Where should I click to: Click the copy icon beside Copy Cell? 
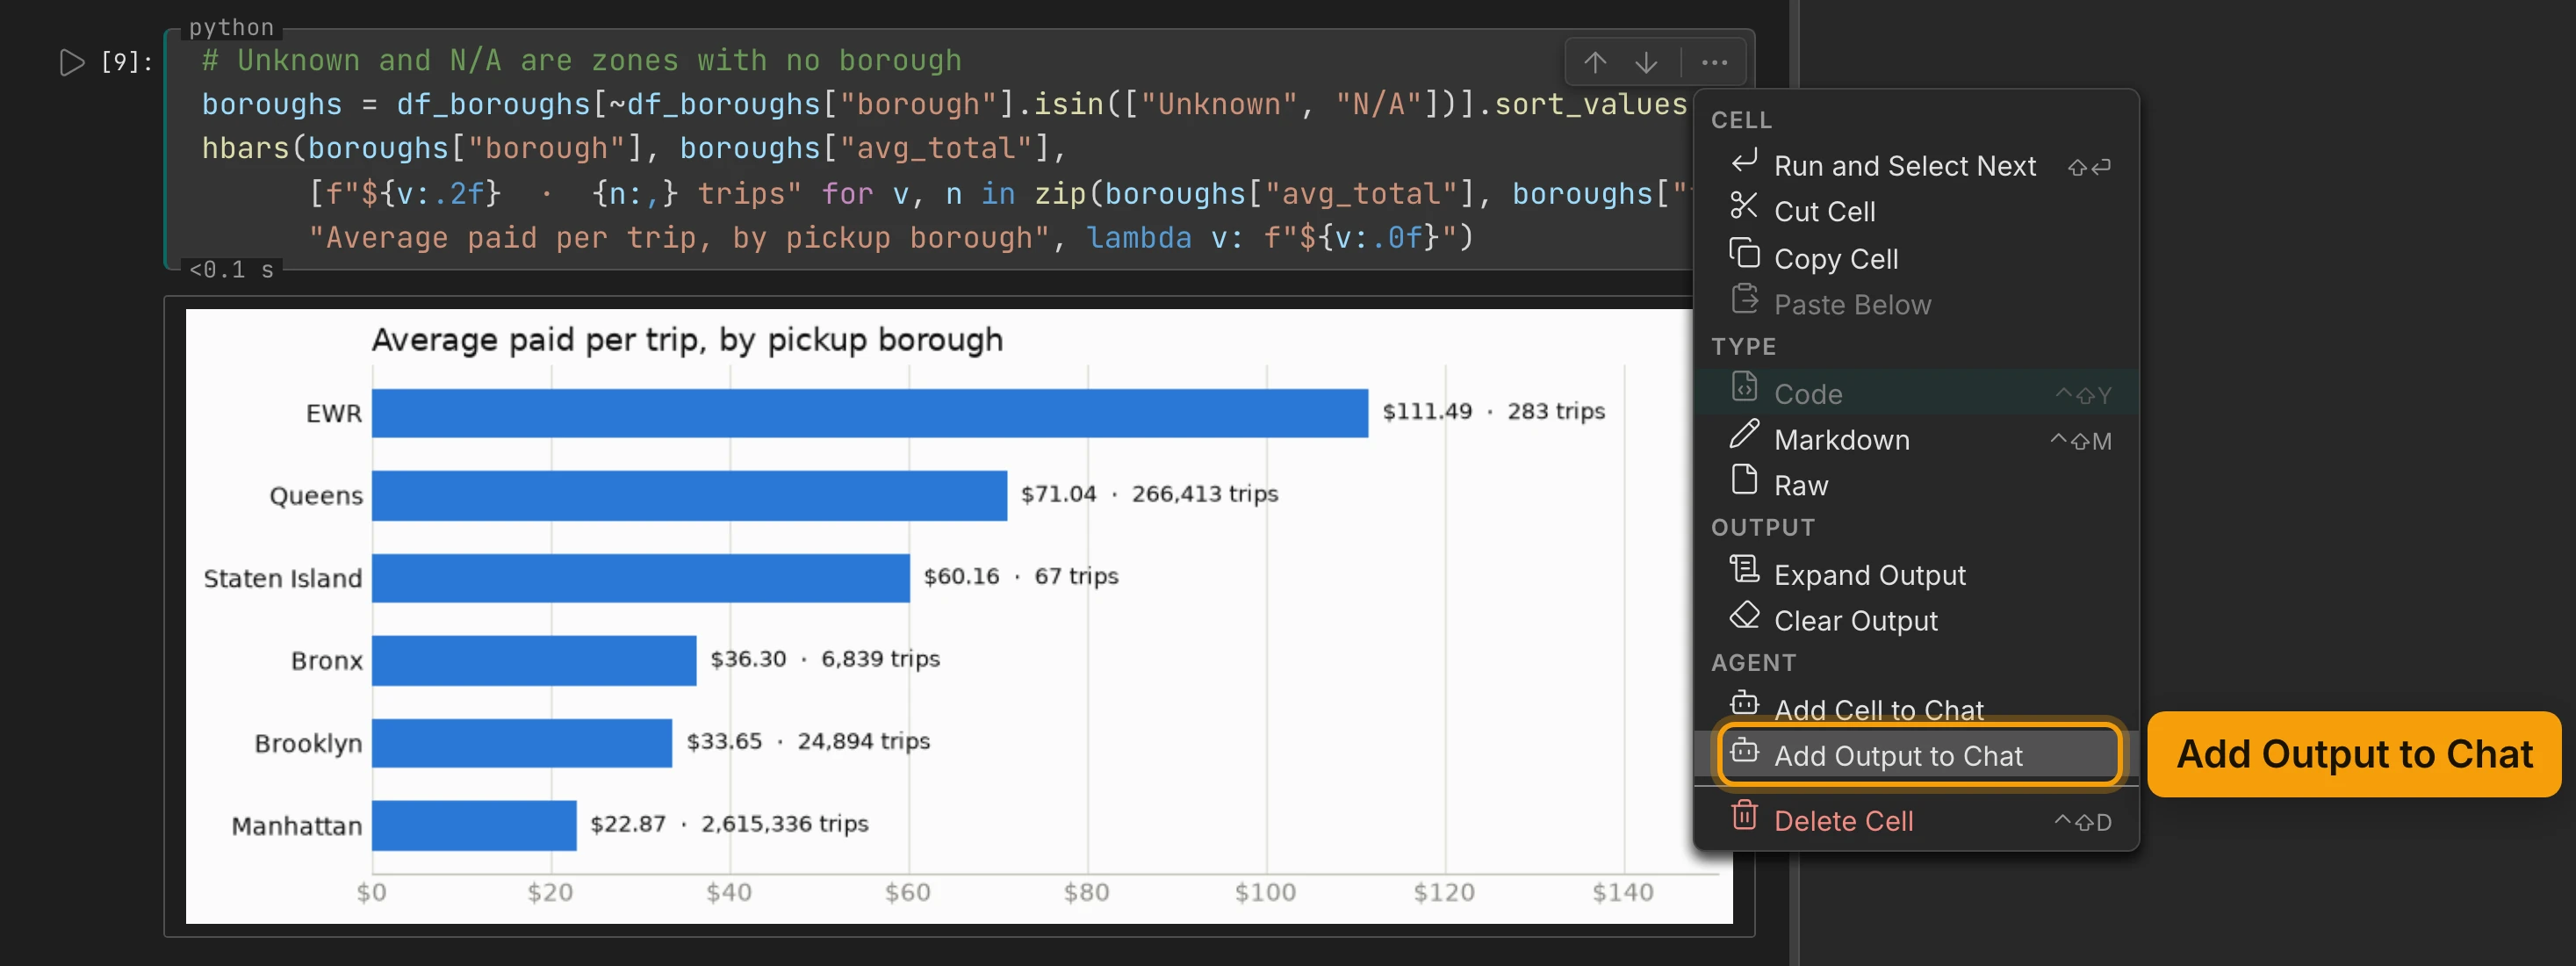coord(1743,253)
